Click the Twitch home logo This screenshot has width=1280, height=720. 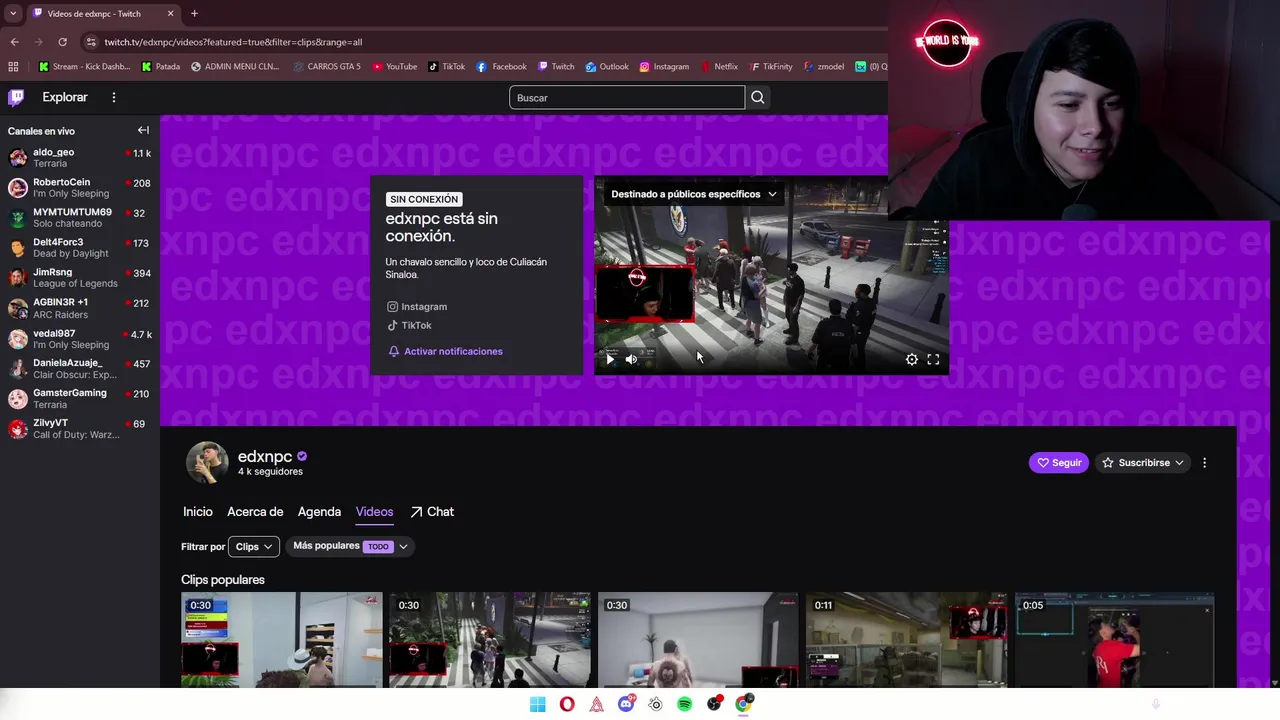16,97
